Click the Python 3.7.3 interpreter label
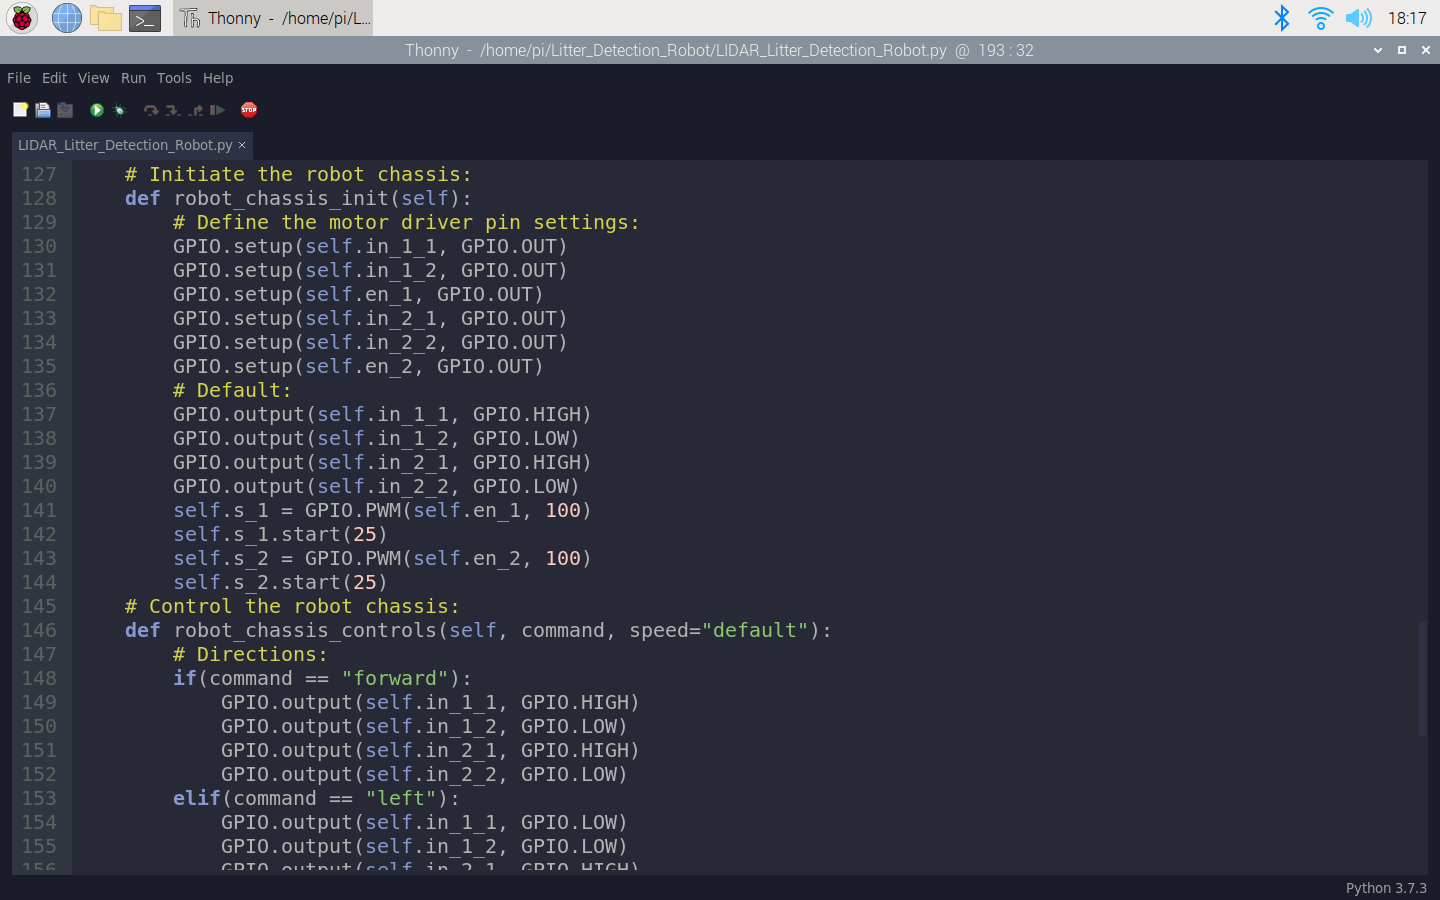 point(1385,888)
